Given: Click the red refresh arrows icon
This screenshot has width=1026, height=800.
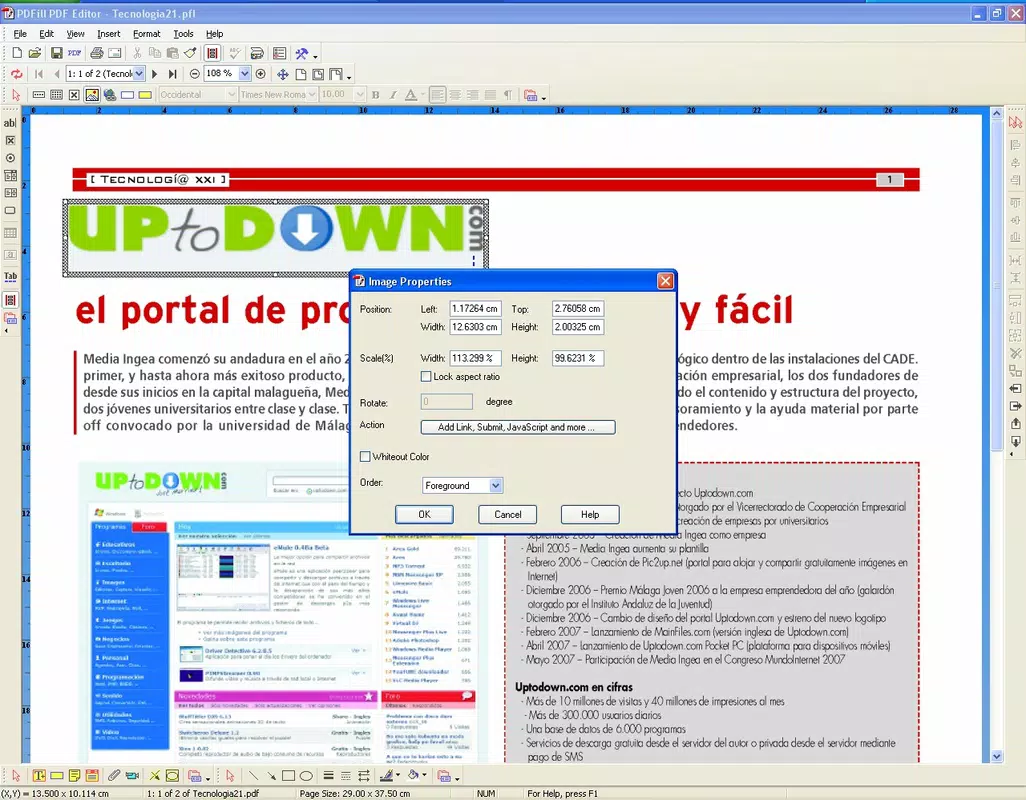Looking at the screenshot, I should [x=16, y=74].
